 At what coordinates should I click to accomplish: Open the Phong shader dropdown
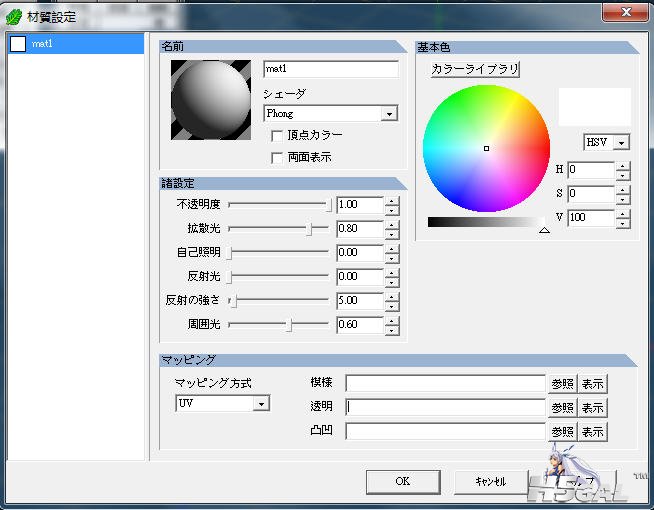tap(389, 115)
